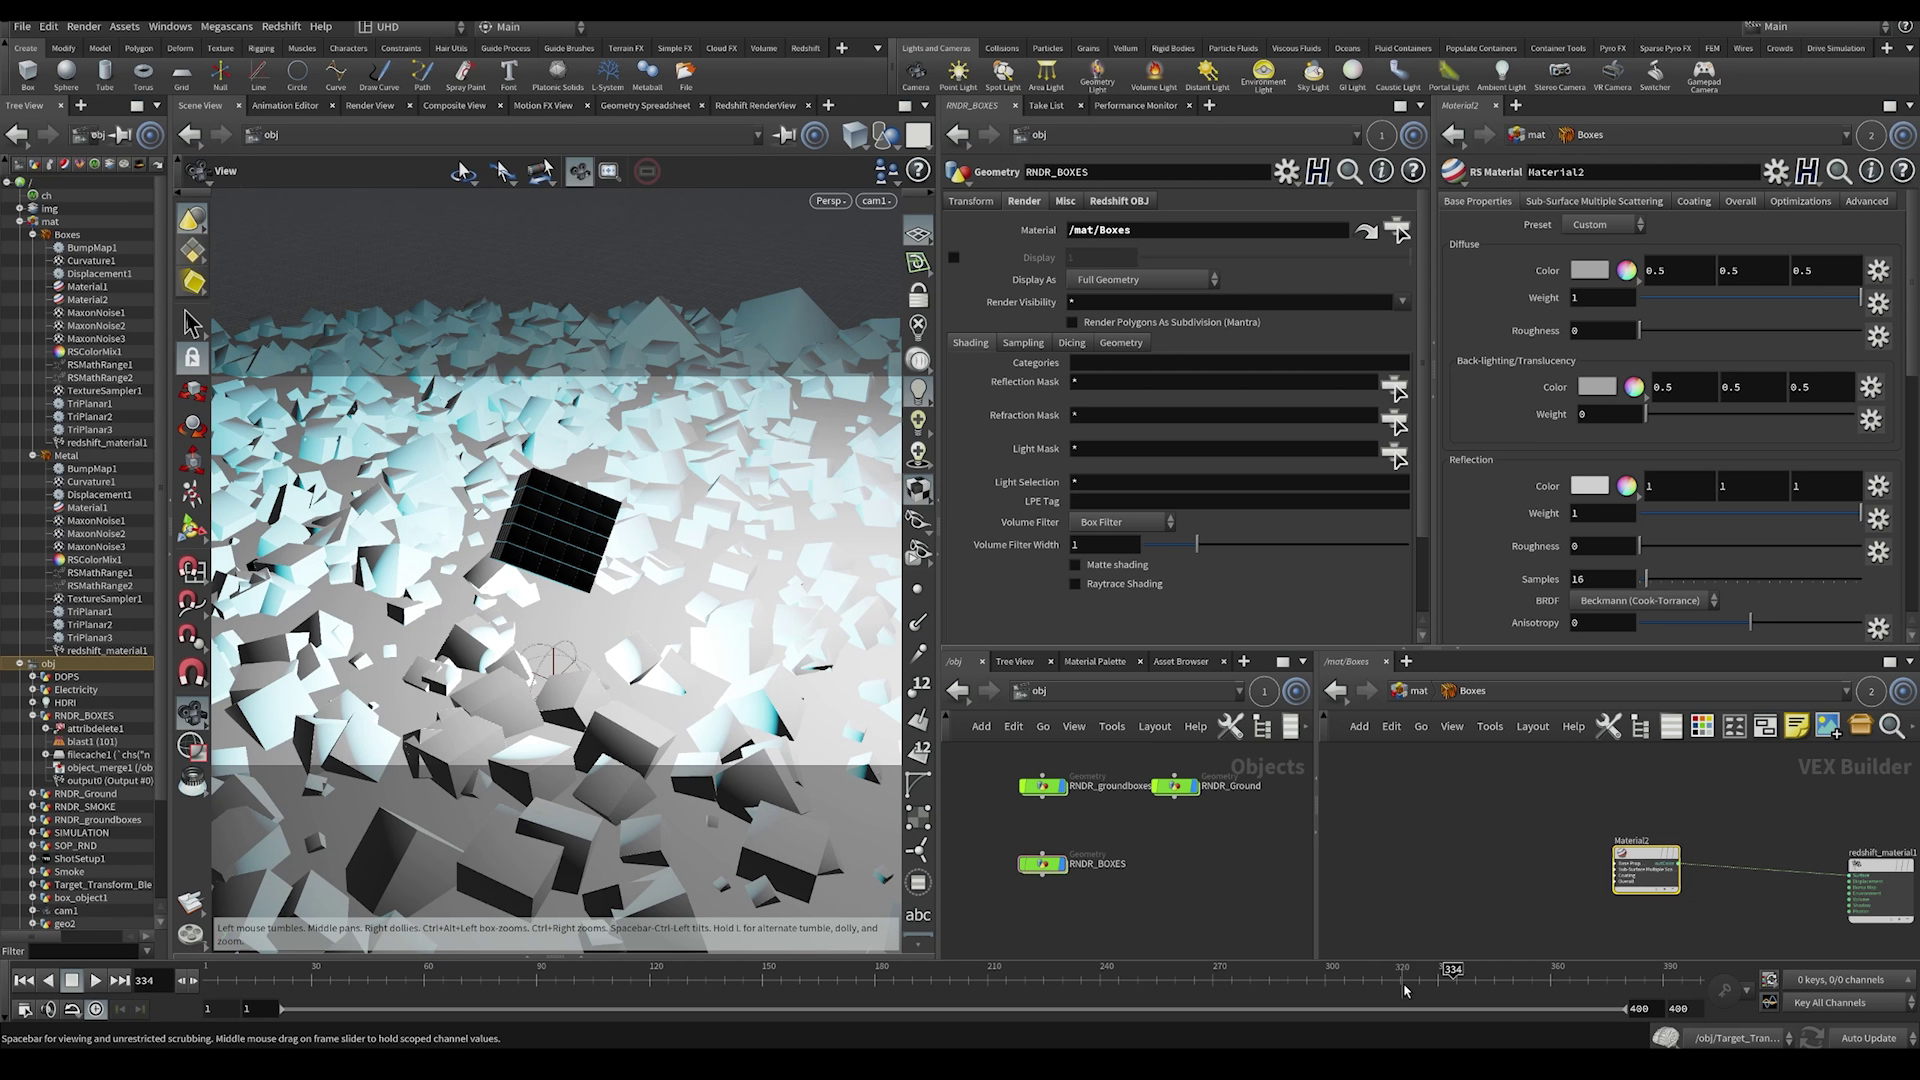Switch to the Coating tab
Image resolution: width=1920 pixels, height=1080 pixels.
pyautogui.click(x=1693, y=201)
